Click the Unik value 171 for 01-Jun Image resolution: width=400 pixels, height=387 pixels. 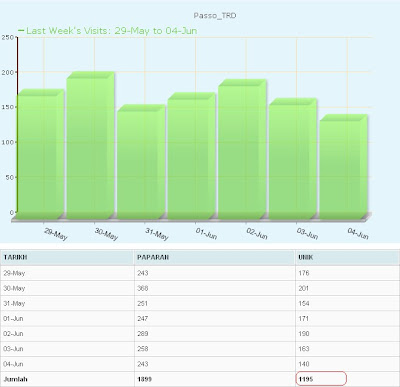304,319
